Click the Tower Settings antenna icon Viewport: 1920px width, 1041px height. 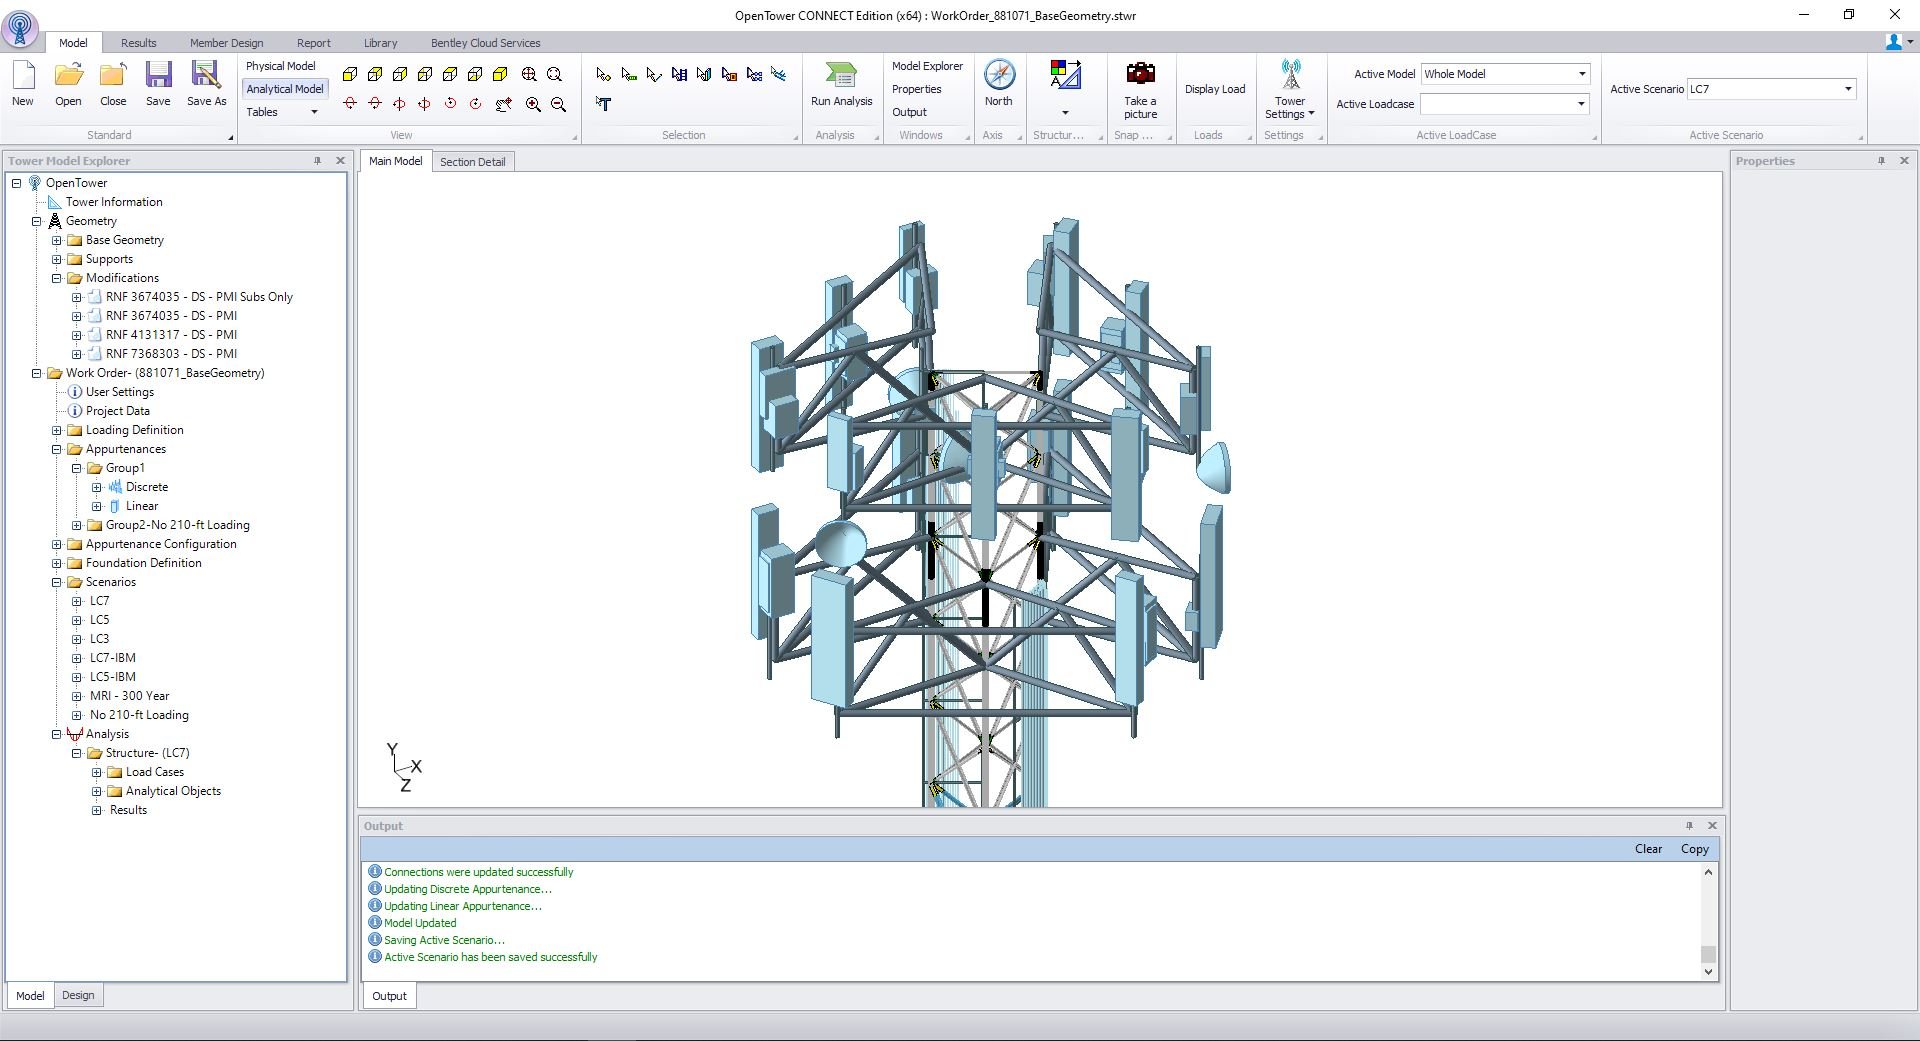point(1291,75)
